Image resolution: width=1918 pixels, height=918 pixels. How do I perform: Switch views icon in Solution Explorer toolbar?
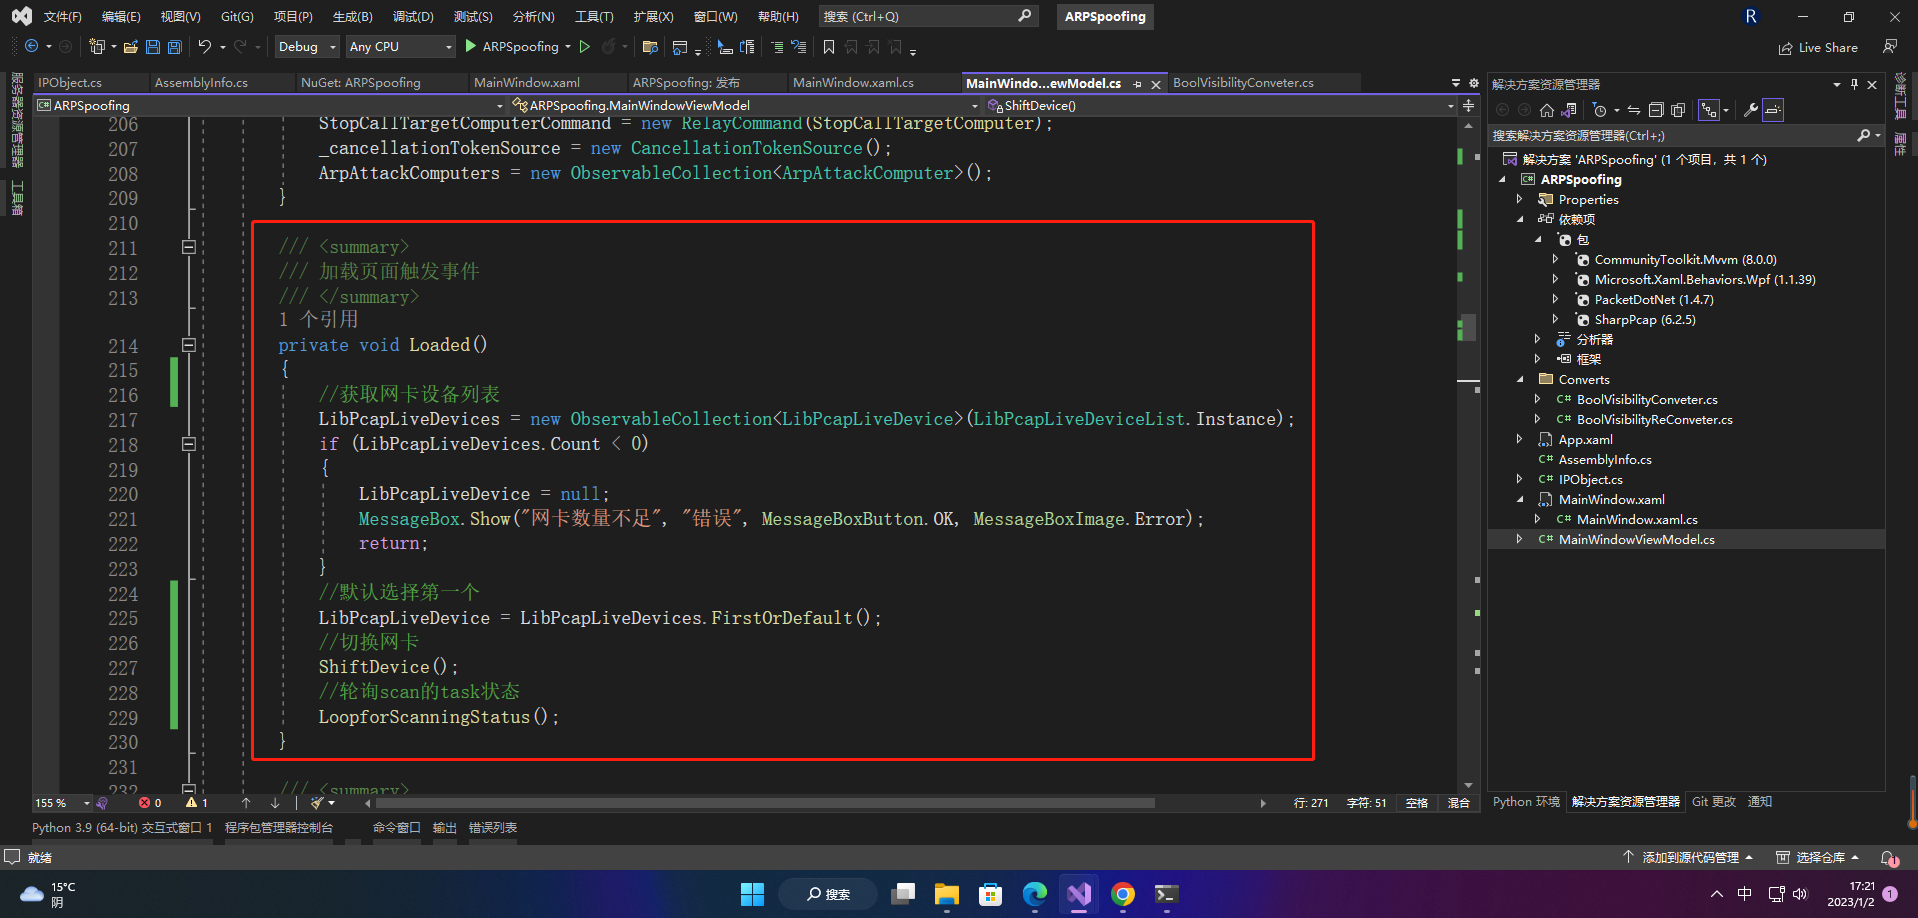[x=1569, y=110]
